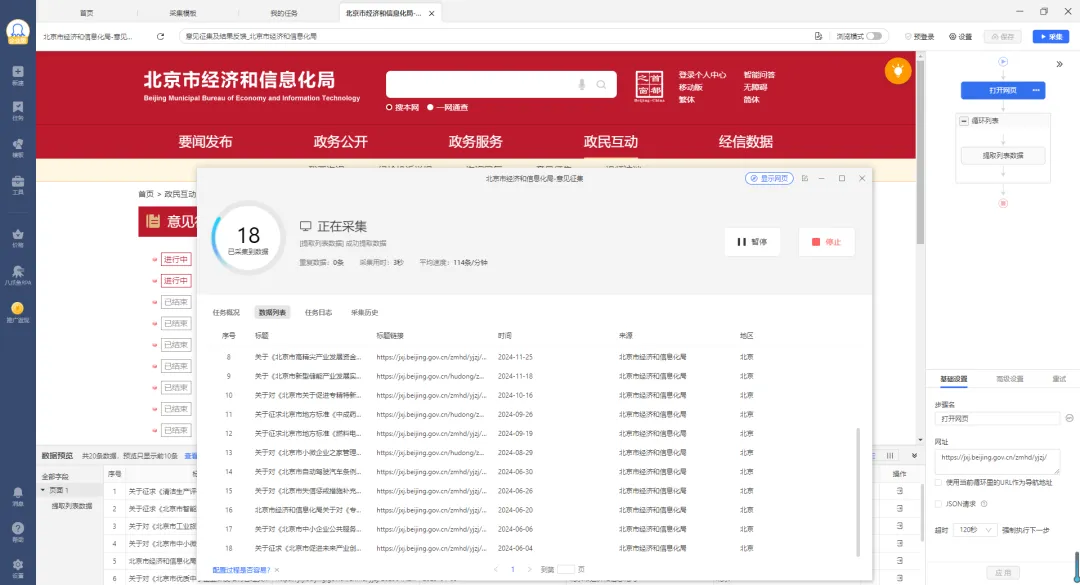
Task: Click the red 停止 stop button
Action: (x=827, y=242)
